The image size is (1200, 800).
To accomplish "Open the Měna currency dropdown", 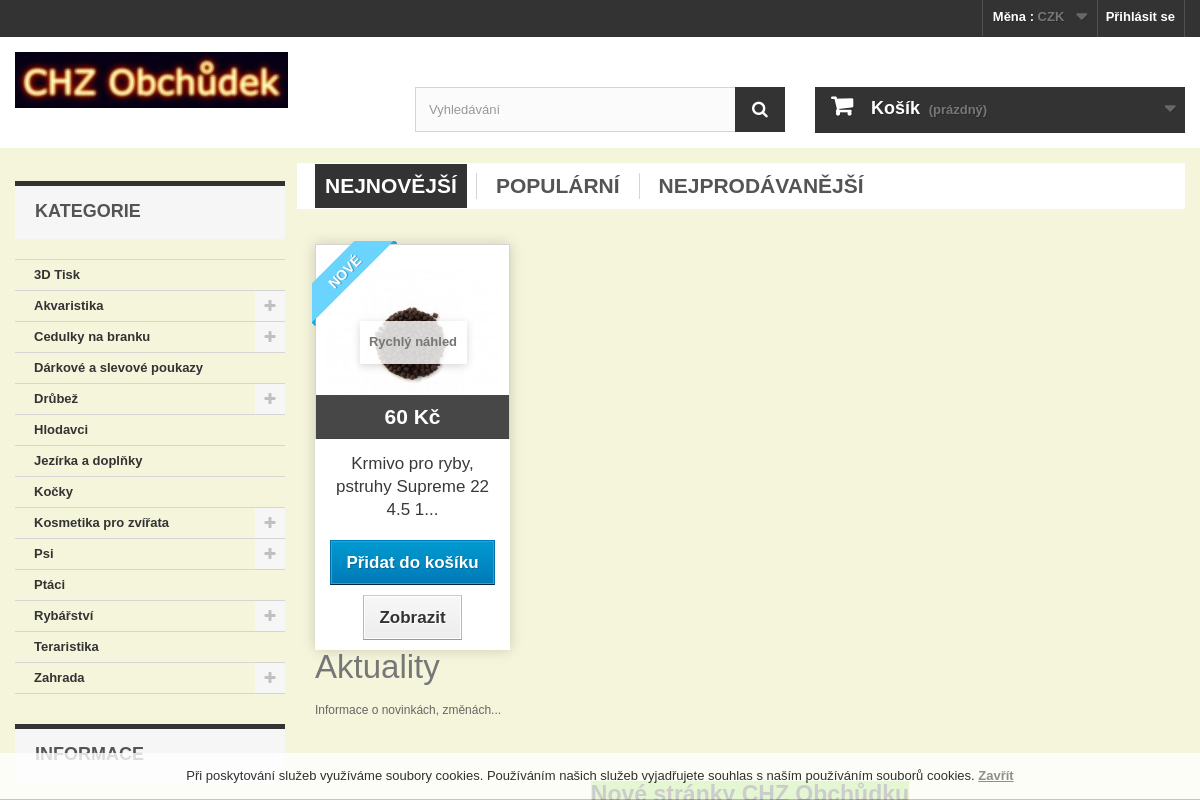I will (x=1039, y=17).
